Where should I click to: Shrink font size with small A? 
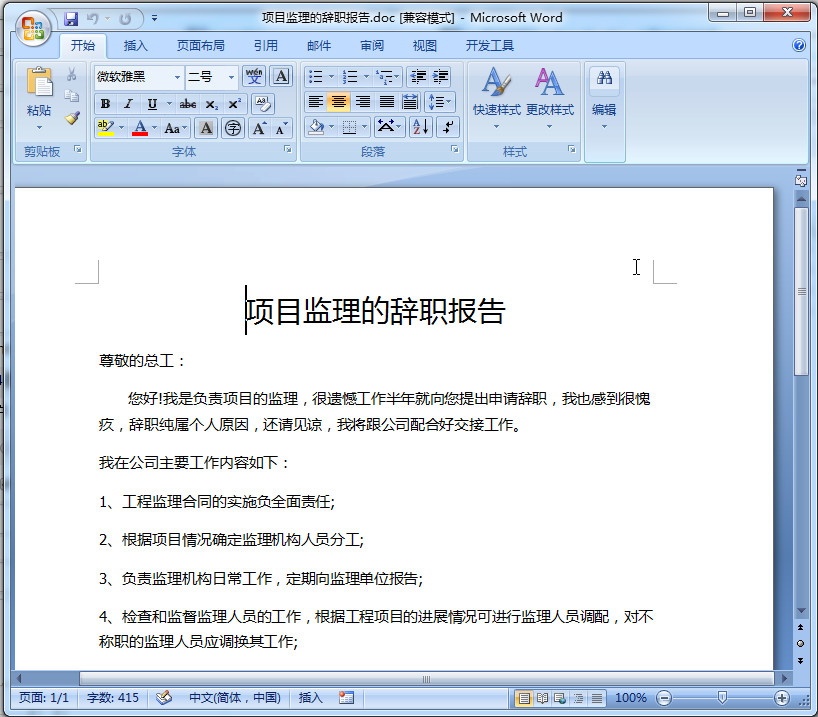pyautogui.click(x=282, y=128)
